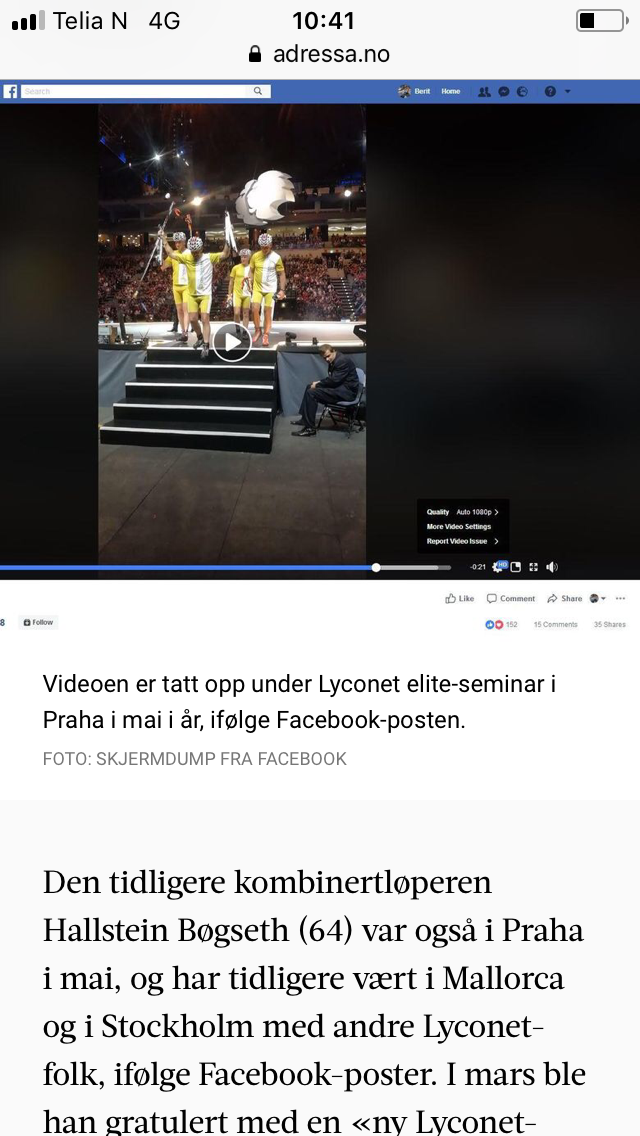
Task: Click the Facebook logo icon
Action: click(x=10, y=91)
